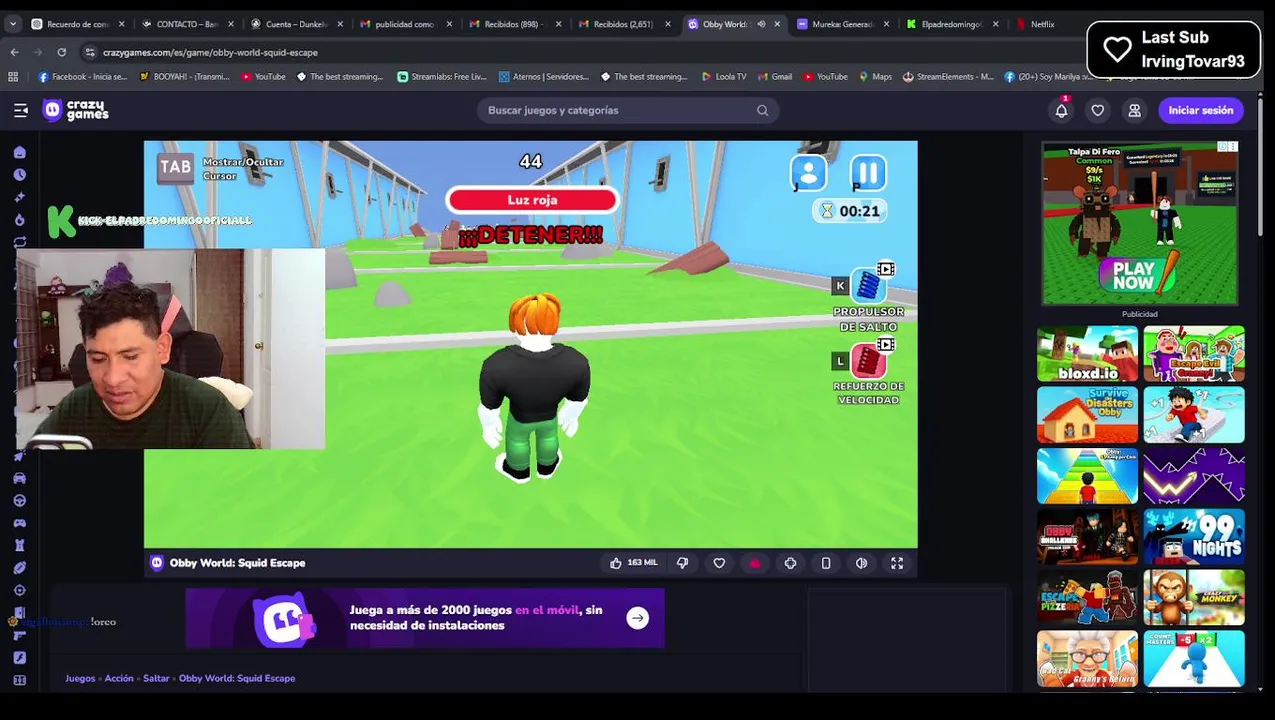The width and height of the screenshot is (1275, 720).
Task: Click Recent clock icon in sidebar
Action: coord(19,175)
